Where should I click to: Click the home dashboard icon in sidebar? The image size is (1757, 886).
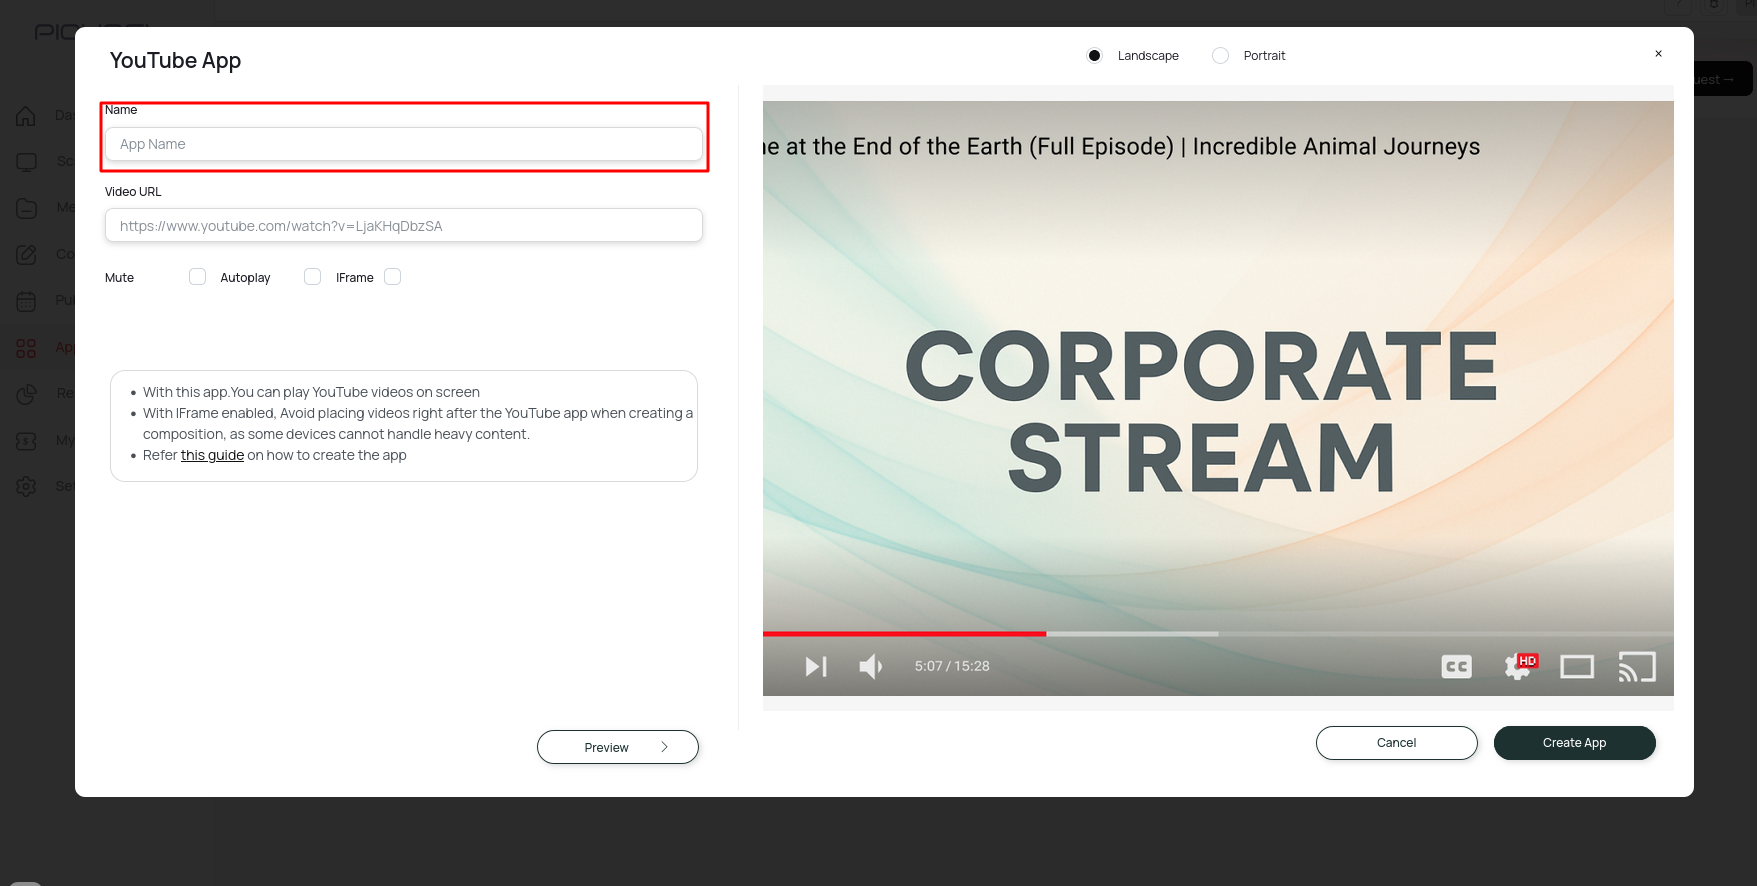coord(26,116)
